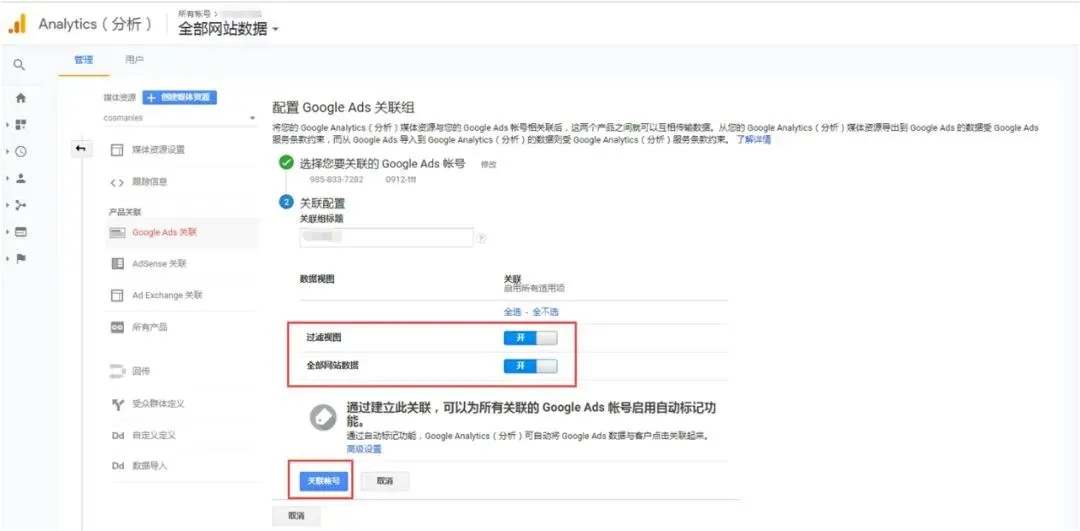The height and width of the screenshot is (531, 1080).
Task: Open the 全部网站数据 account selector dropdown
Action: (x=228, y=30)
